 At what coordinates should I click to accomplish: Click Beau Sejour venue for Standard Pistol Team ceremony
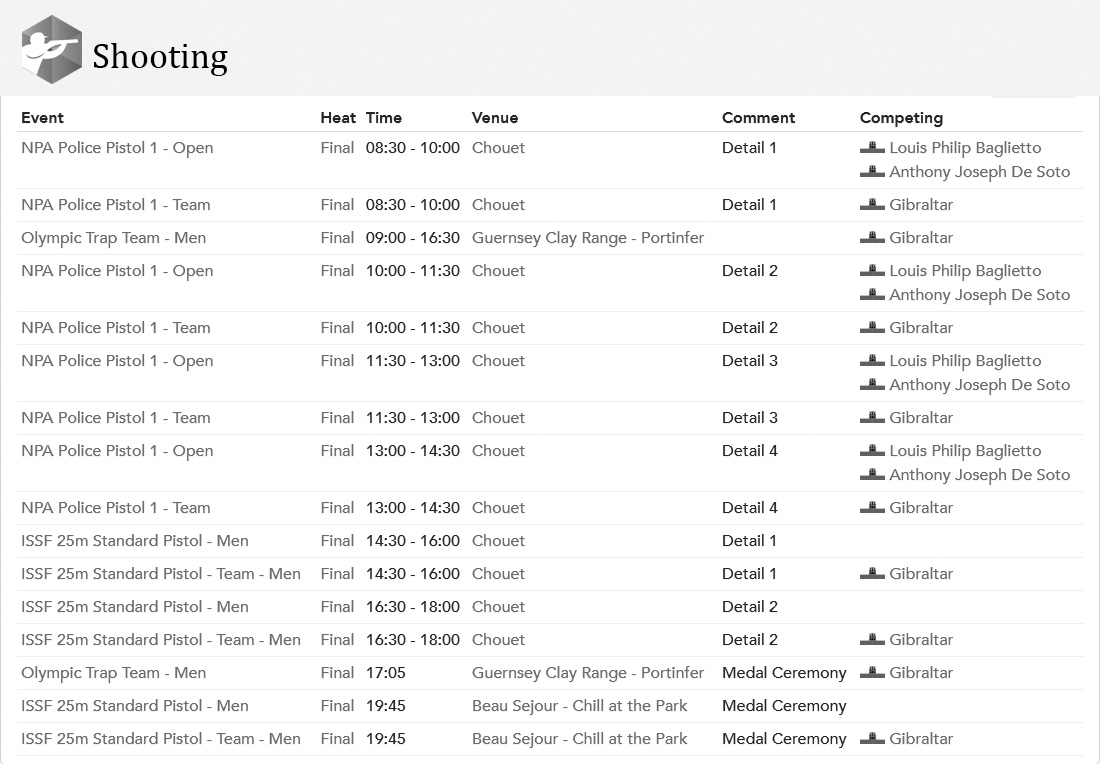coord(579,738)
